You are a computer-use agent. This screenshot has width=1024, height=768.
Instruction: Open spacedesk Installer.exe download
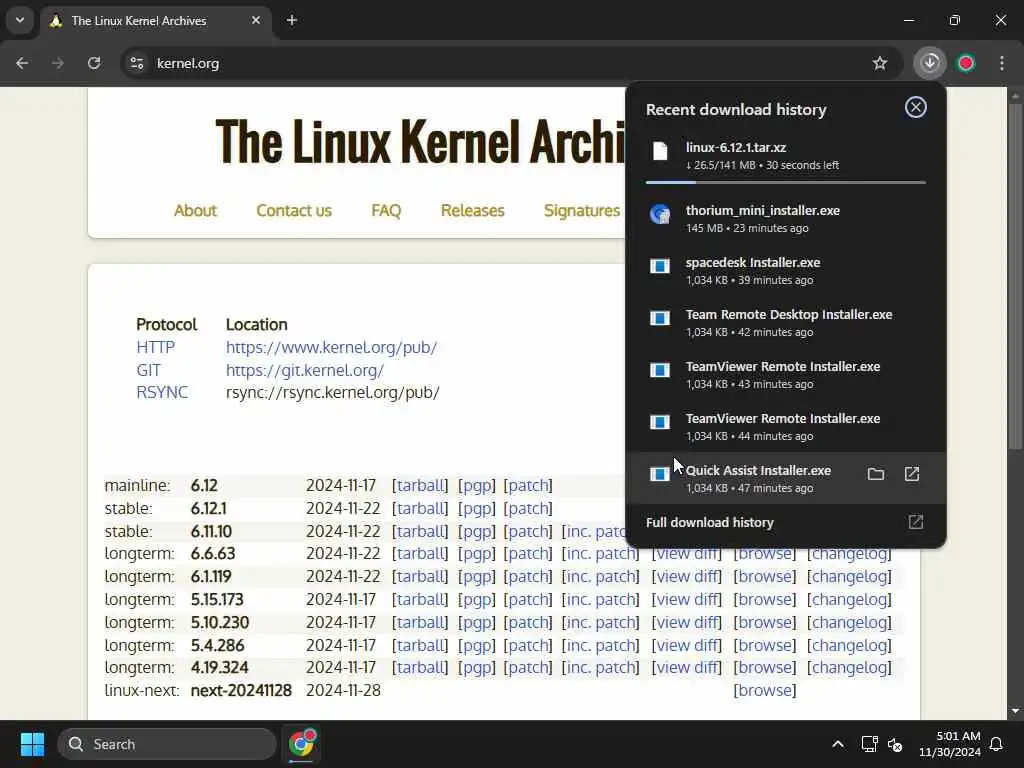(786, 270)
